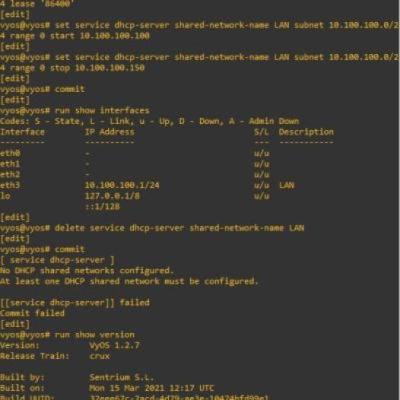Screen dimensions: 400x400
Task: Click the eth3 interface name
Action: tap(10, 185)
